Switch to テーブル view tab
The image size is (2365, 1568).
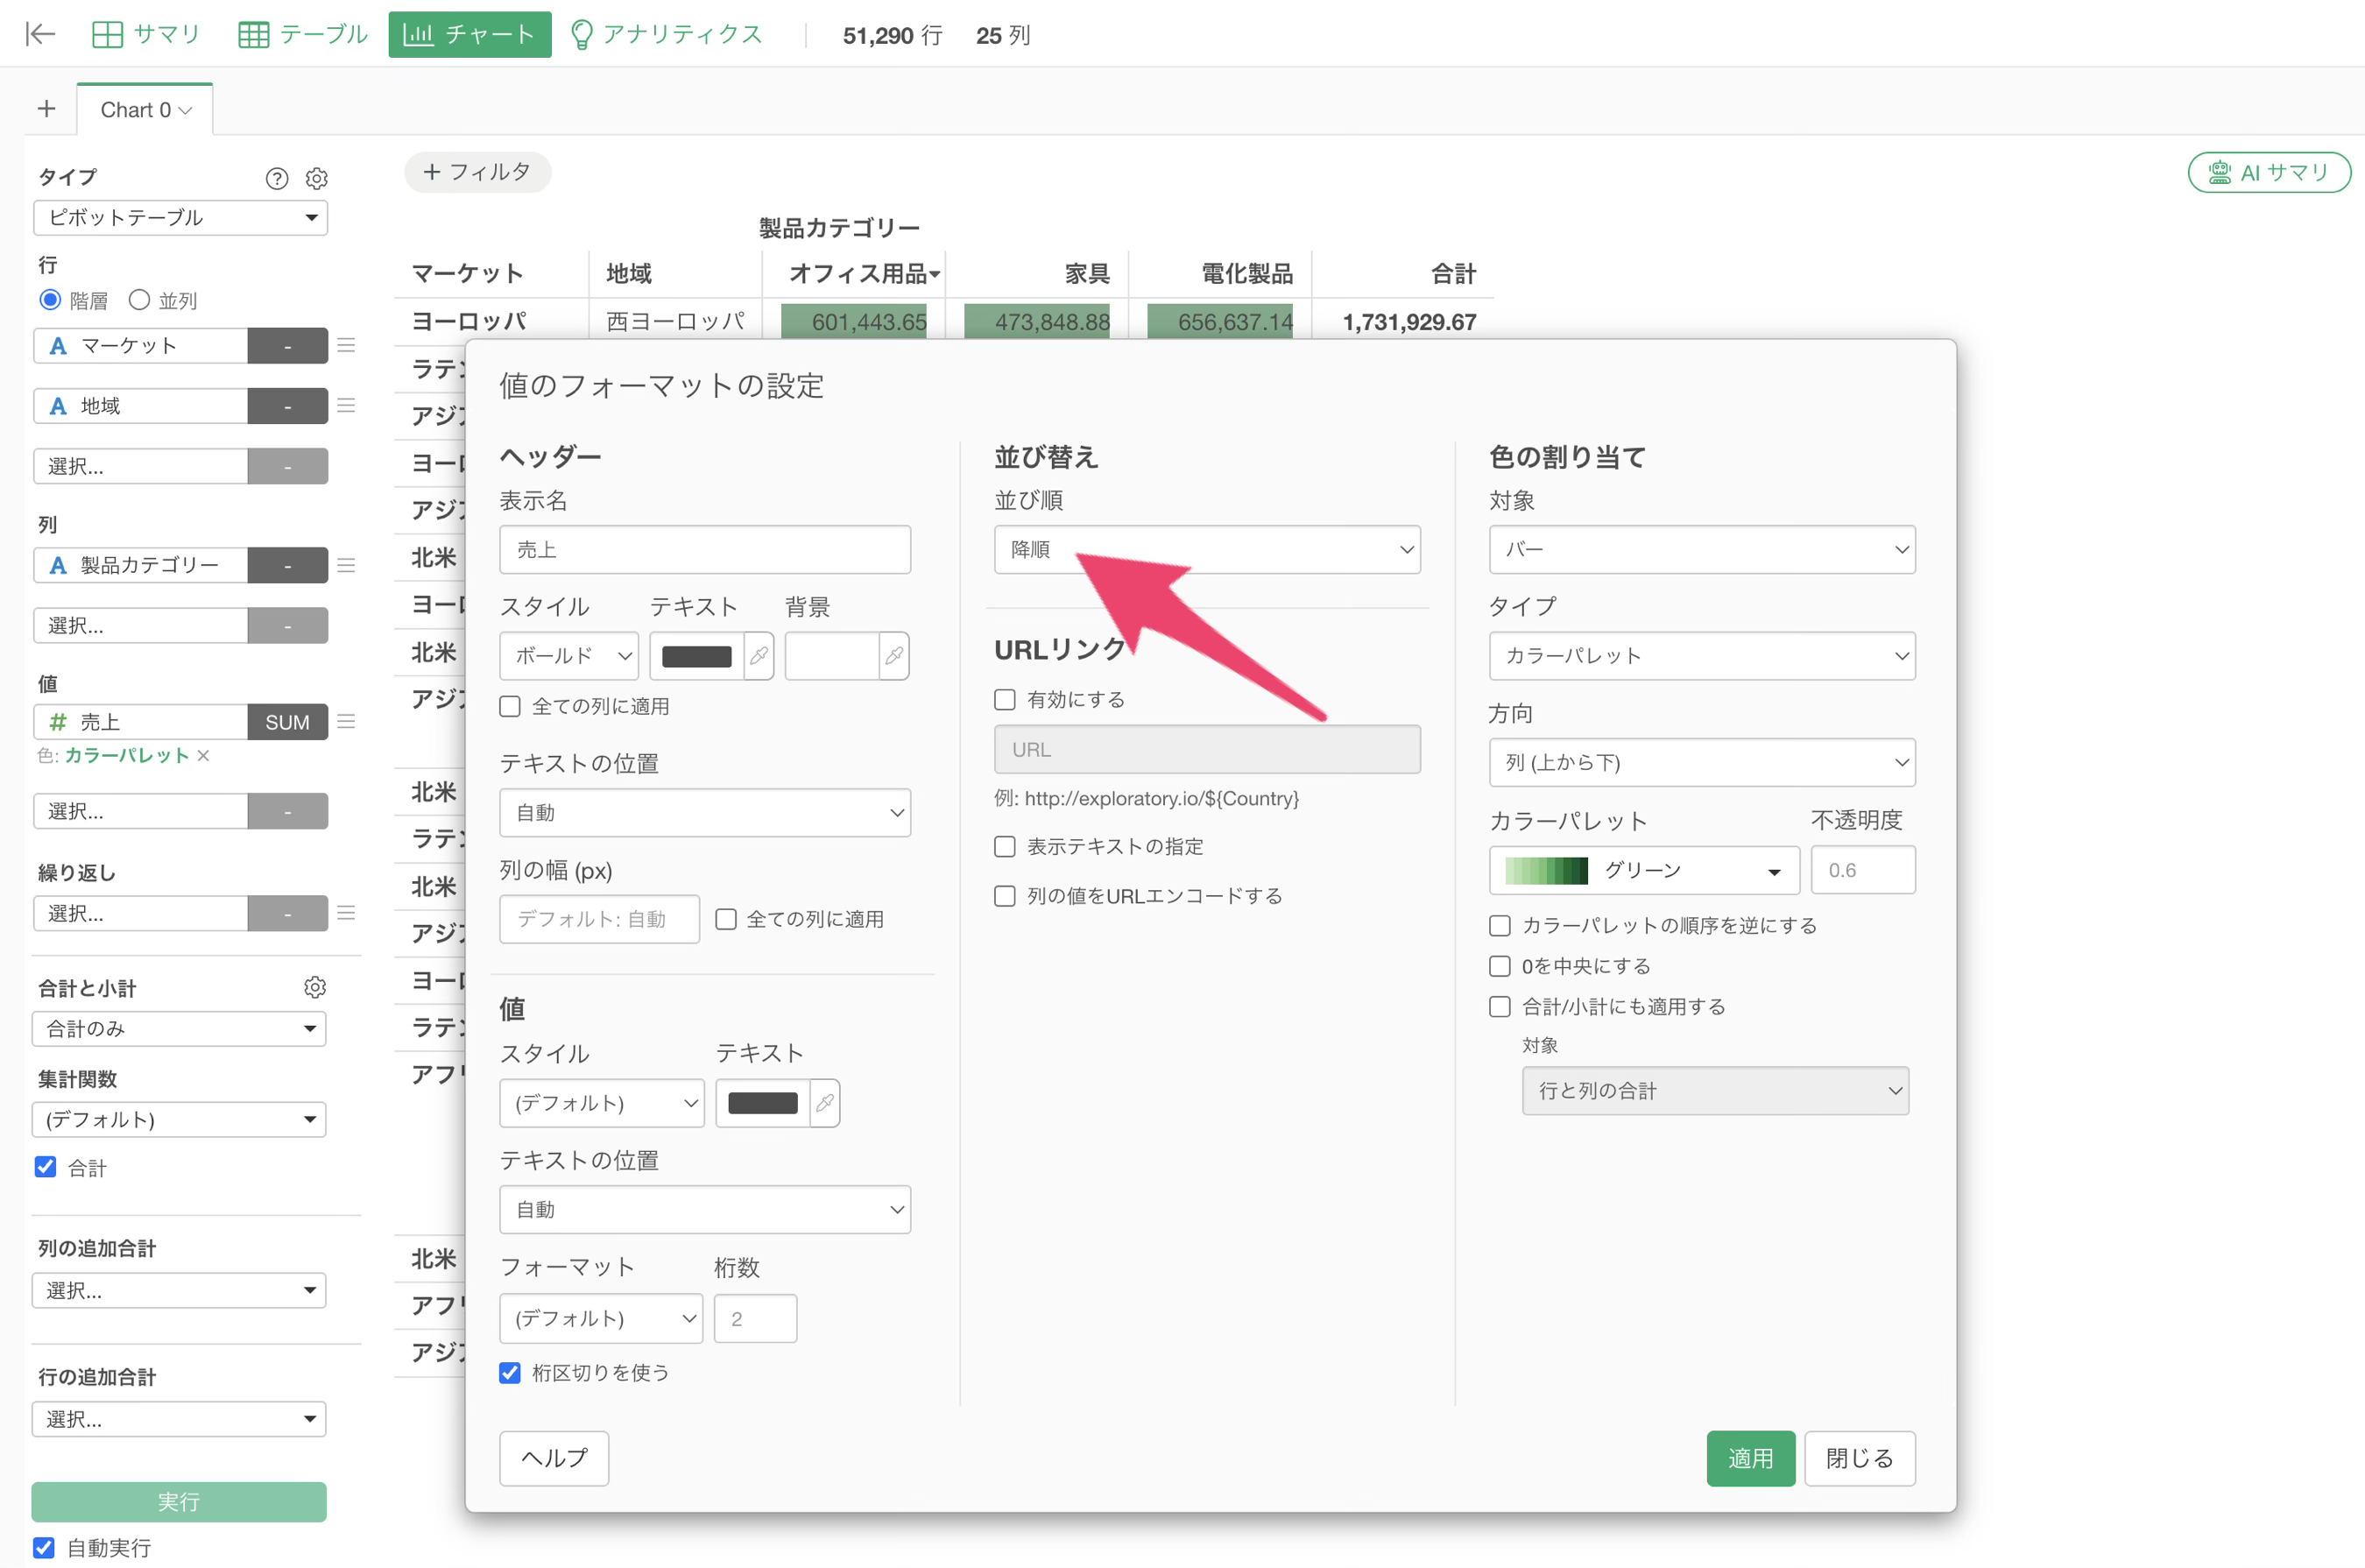click(303, 34)
